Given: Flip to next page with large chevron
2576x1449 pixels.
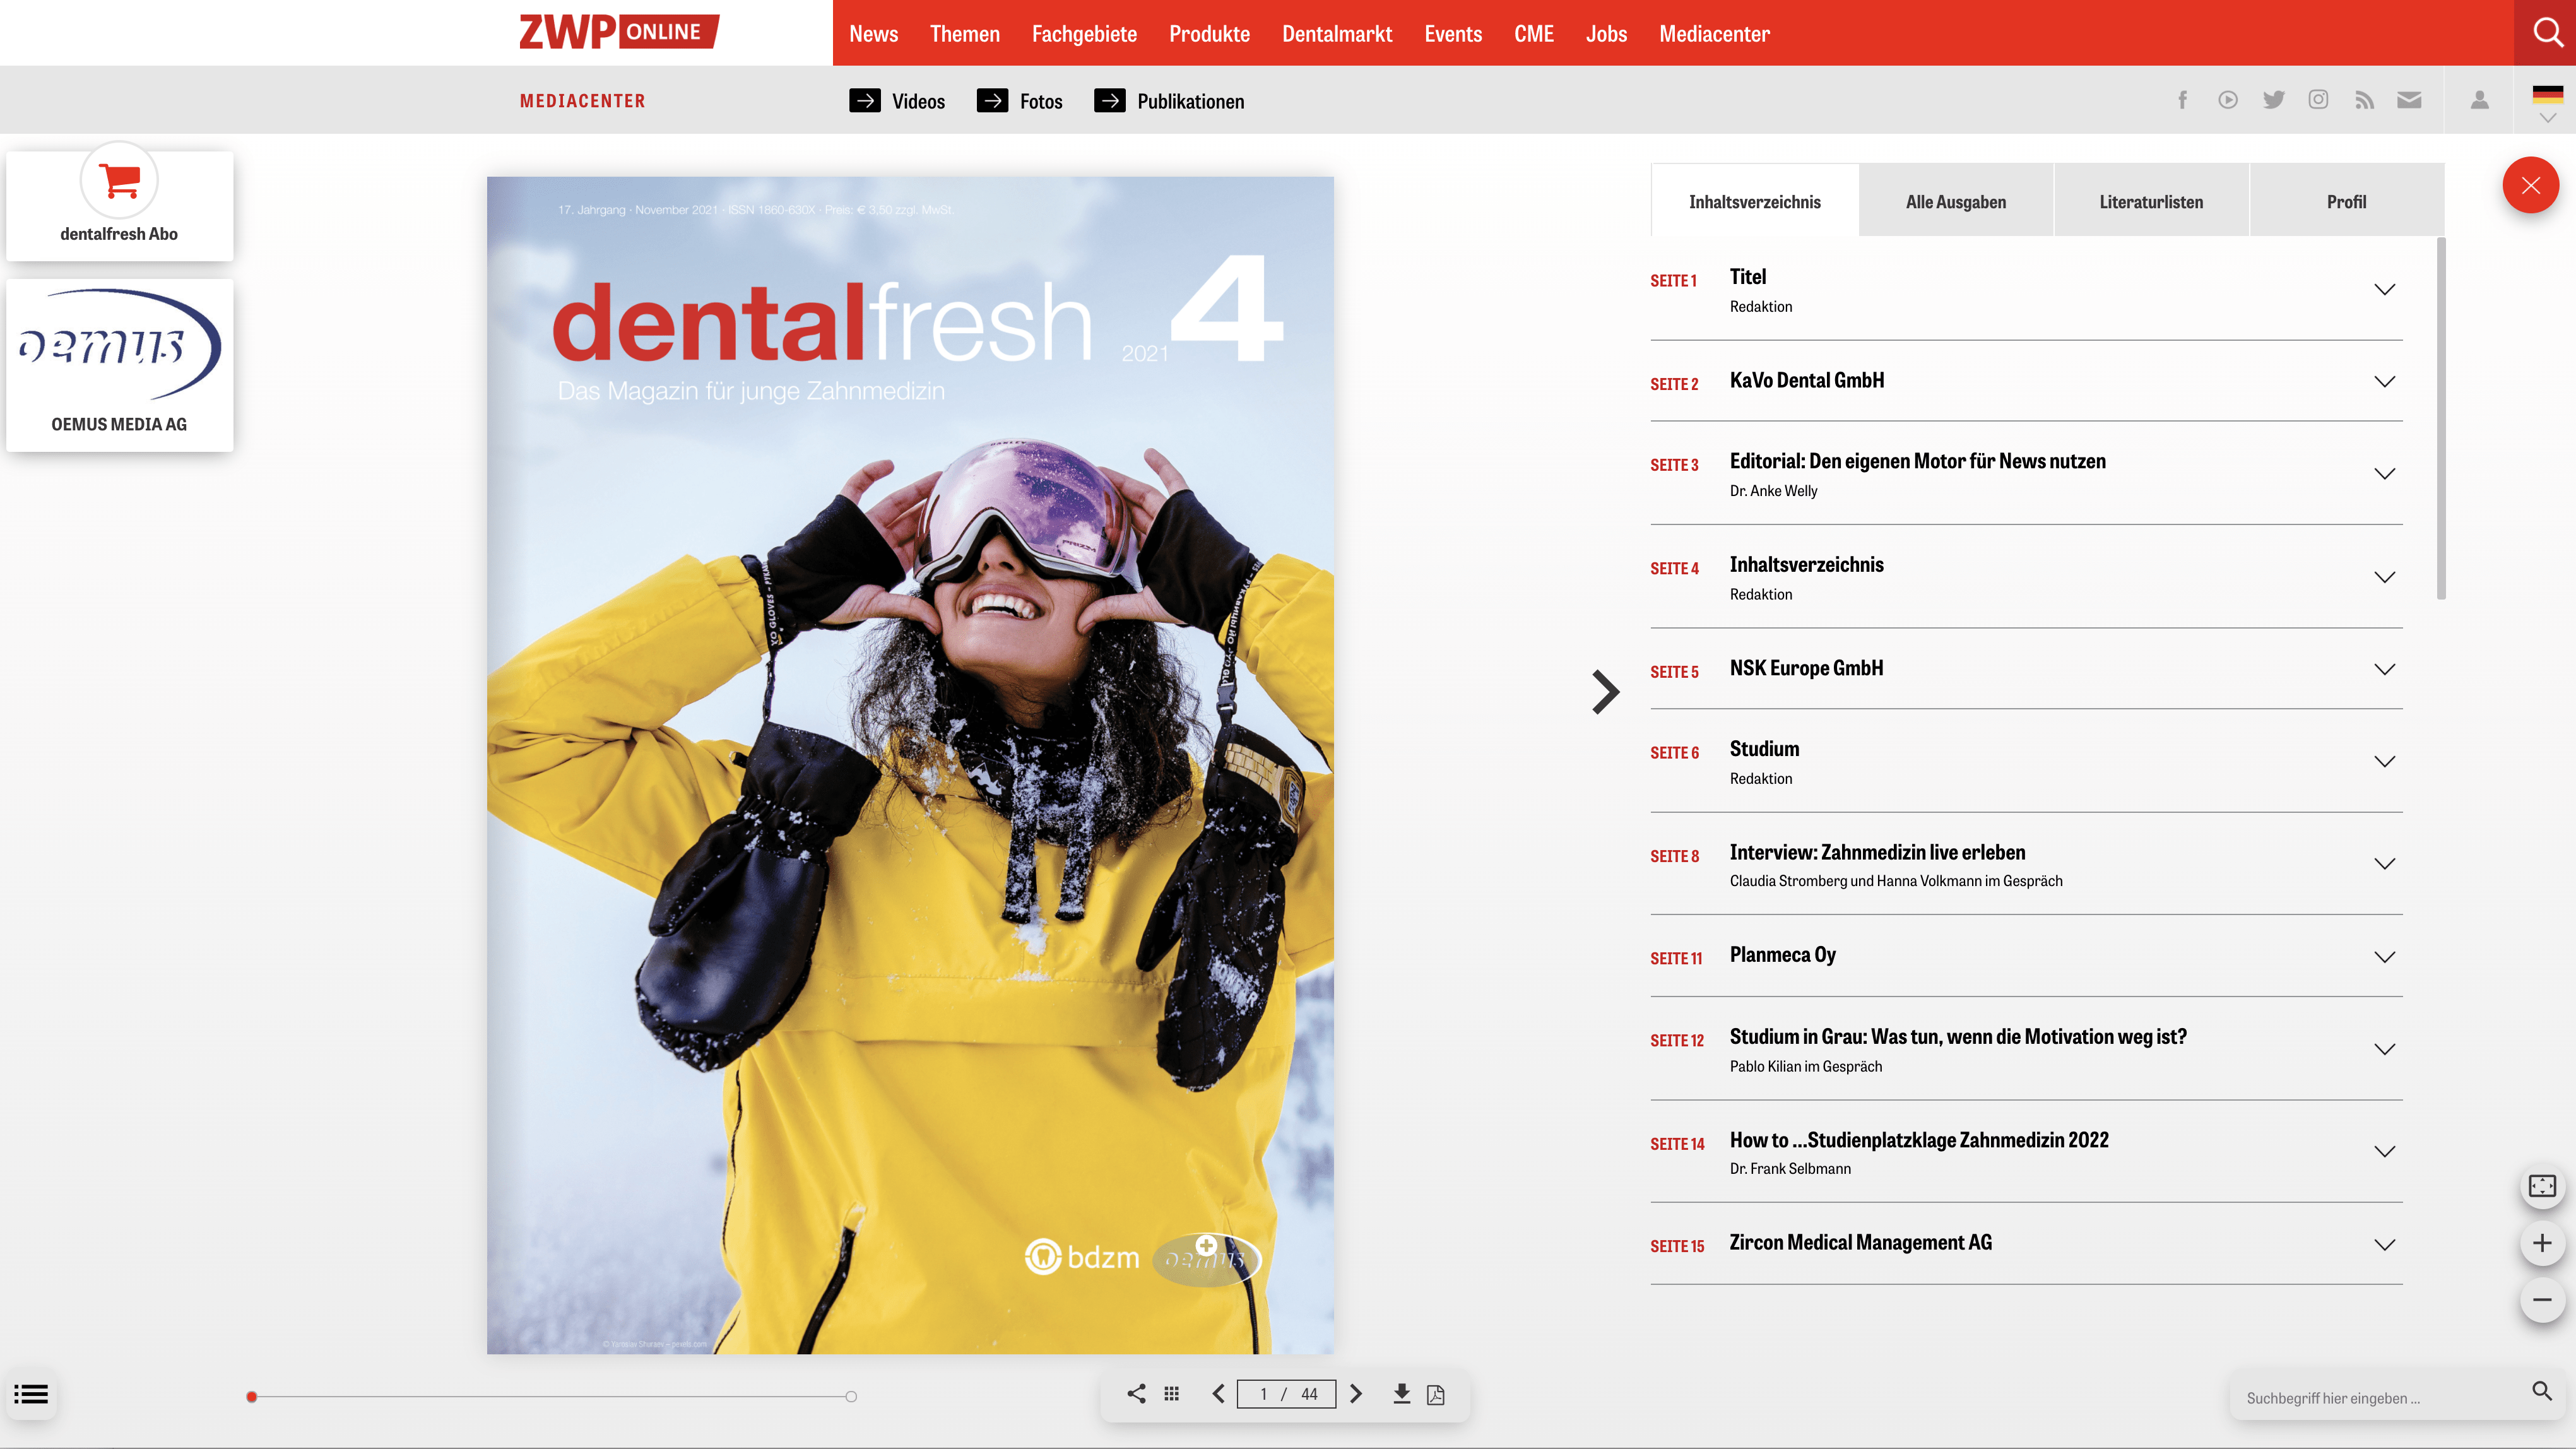Looking at the screenshot, I should pyautogui.click(x=1605, y=692).
